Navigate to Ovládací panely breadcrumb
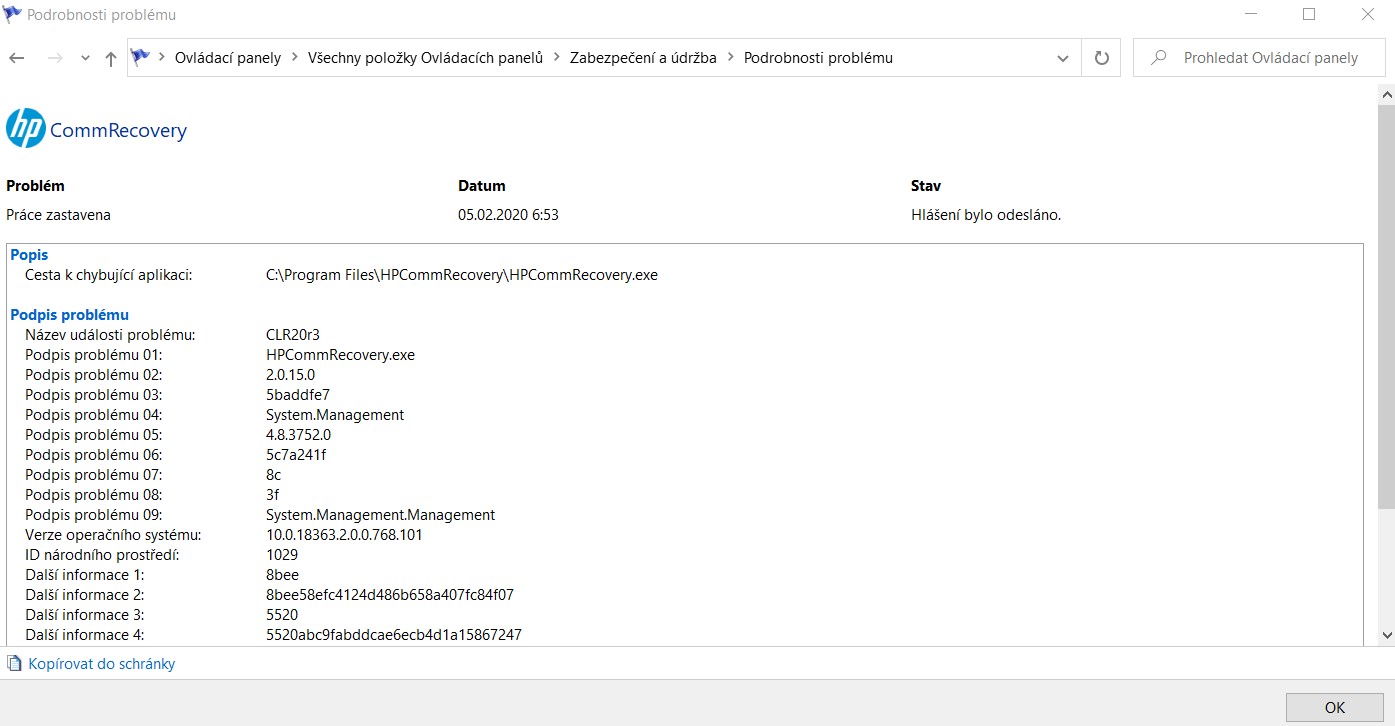Screen dimensions: 1395x726 [228, 58]
